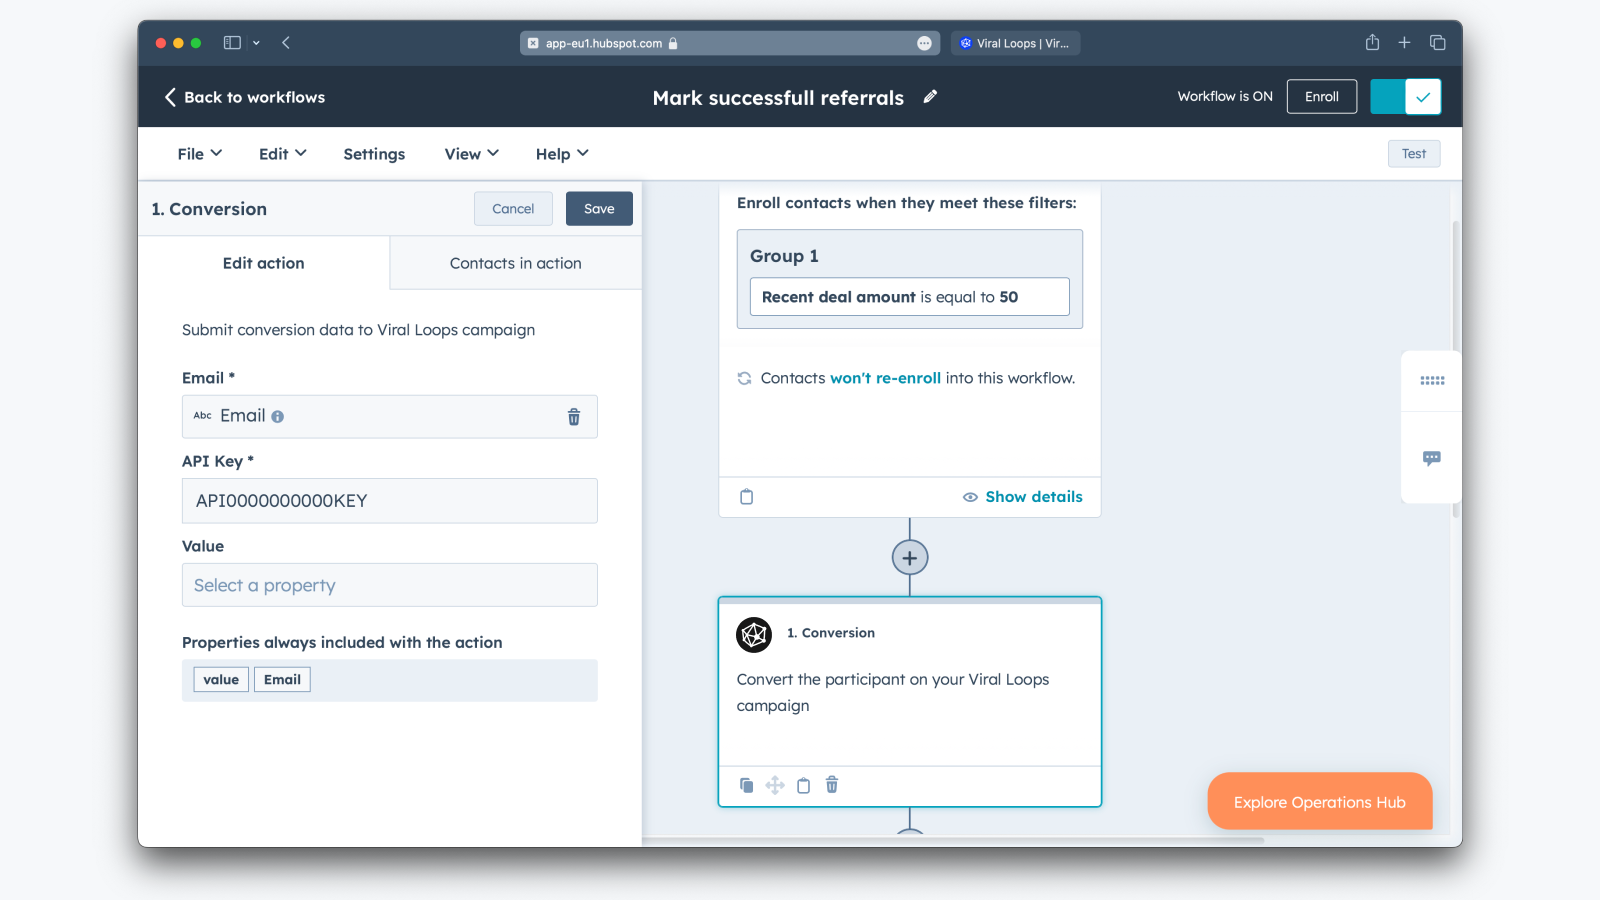This screenshot has height=900, width=1600.
Task: Click the plus icon to add a workflow step
Action: (909, 557)
